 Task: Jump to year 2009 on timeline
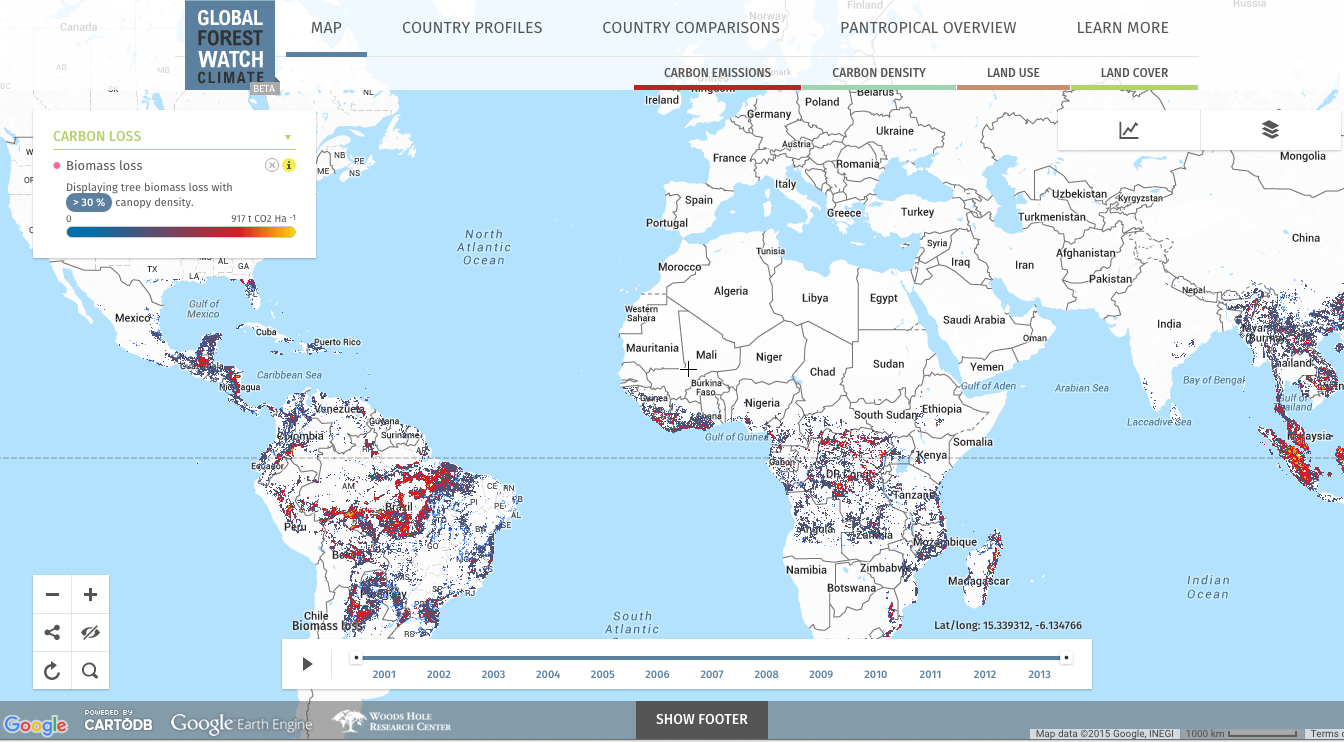click(821, 674)
